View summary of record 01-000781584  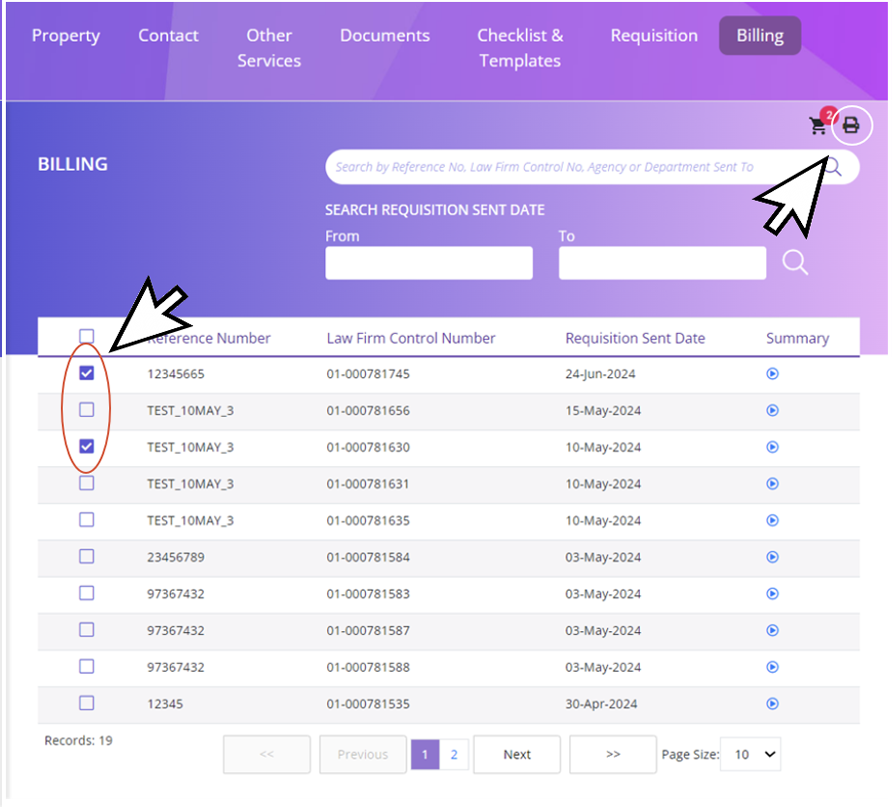tap(772, 557)
